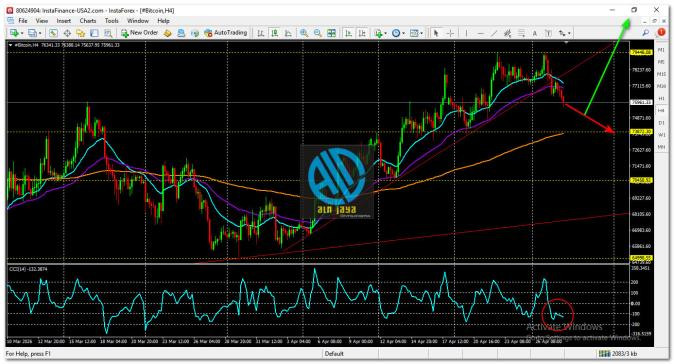Open the File menu
674x364 pixels.
point(22,21)
